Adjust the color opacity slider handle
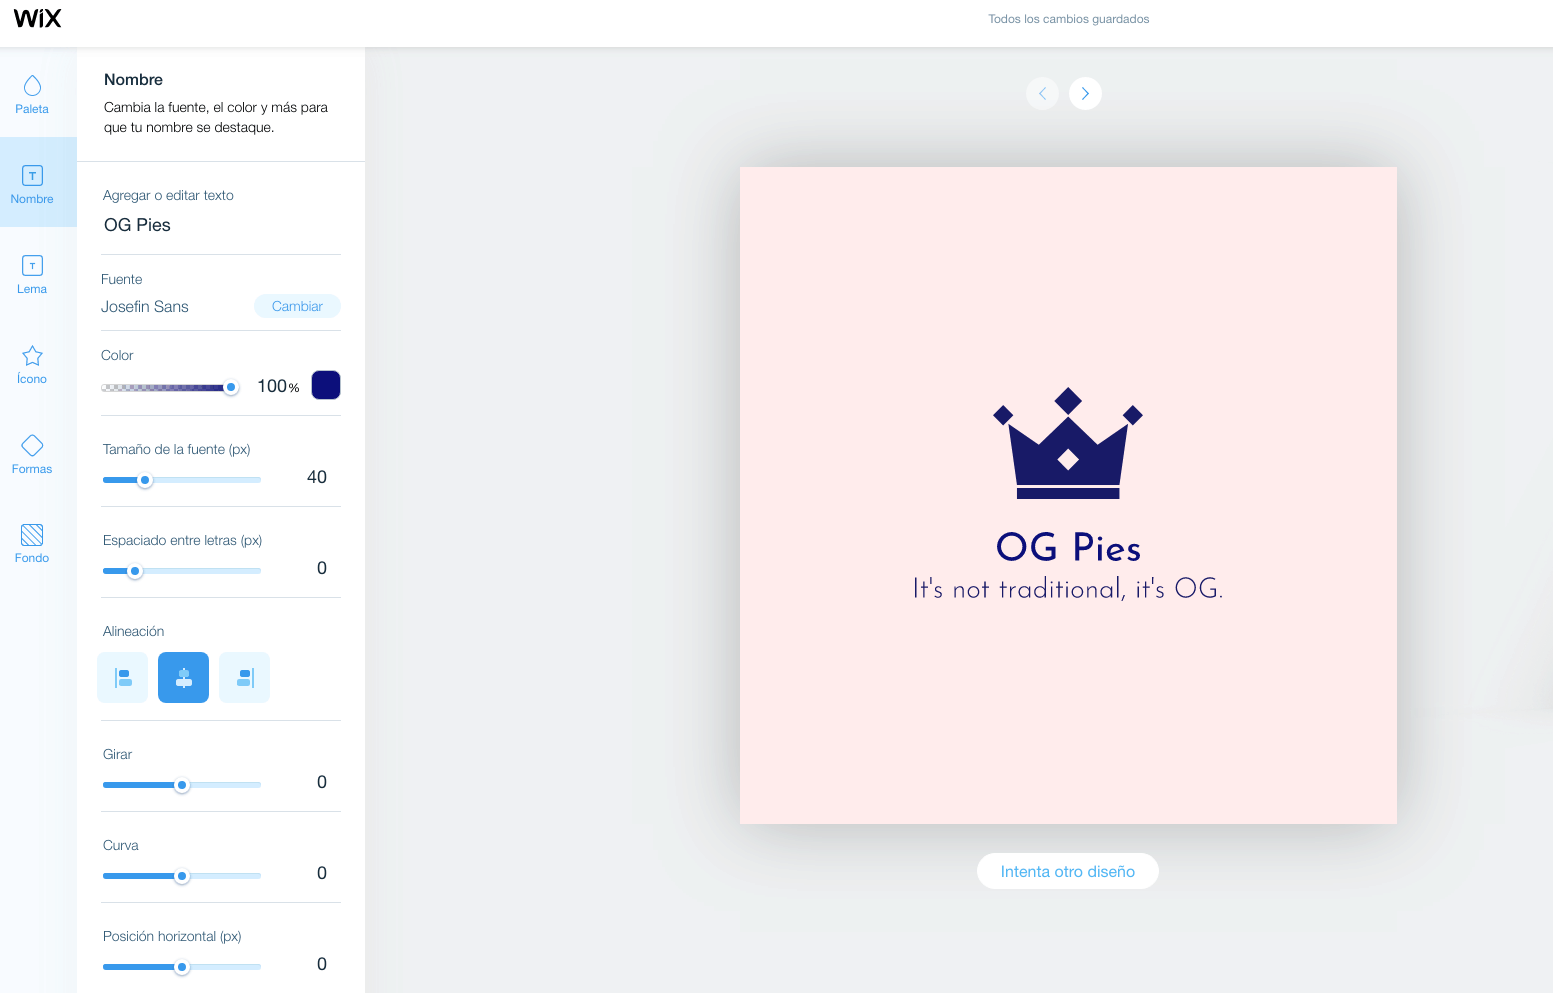The image size is (1553, 993). pos(231,387)
